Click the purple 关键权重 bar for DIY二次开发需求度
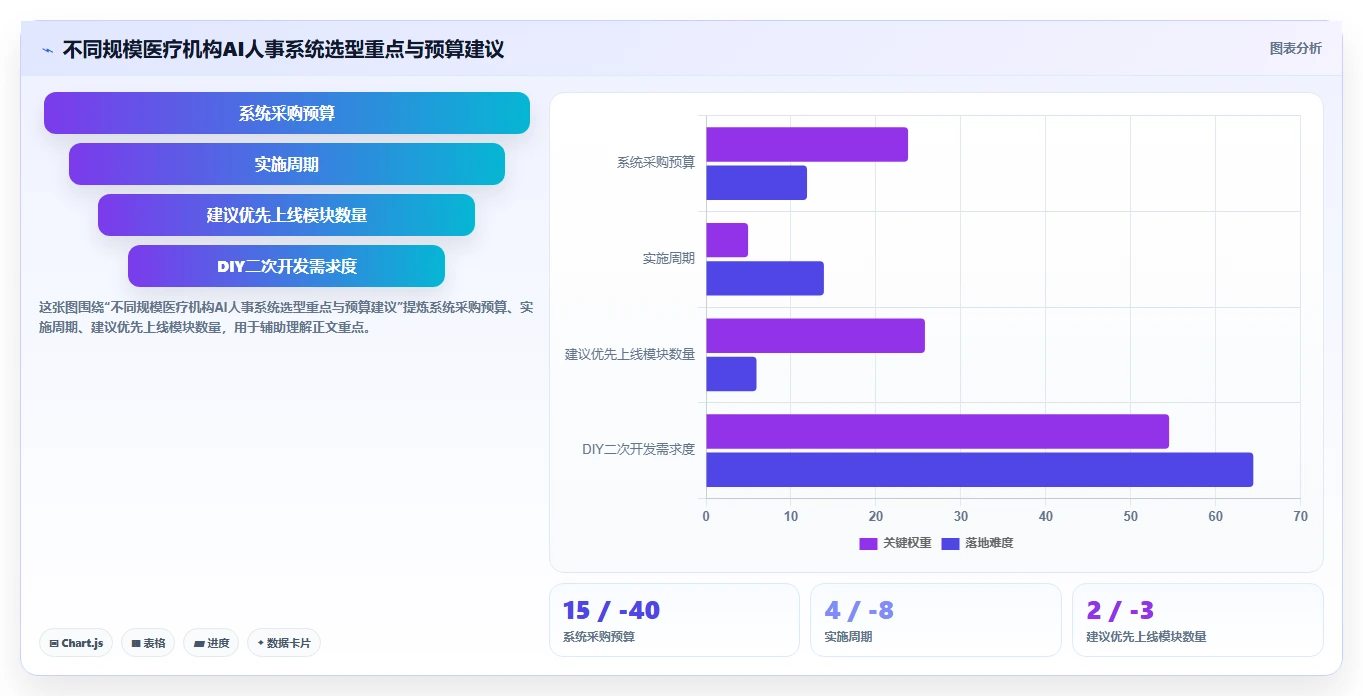This screenshot has height=696, width=1363. pyautogui.click(x=937, y=431)
